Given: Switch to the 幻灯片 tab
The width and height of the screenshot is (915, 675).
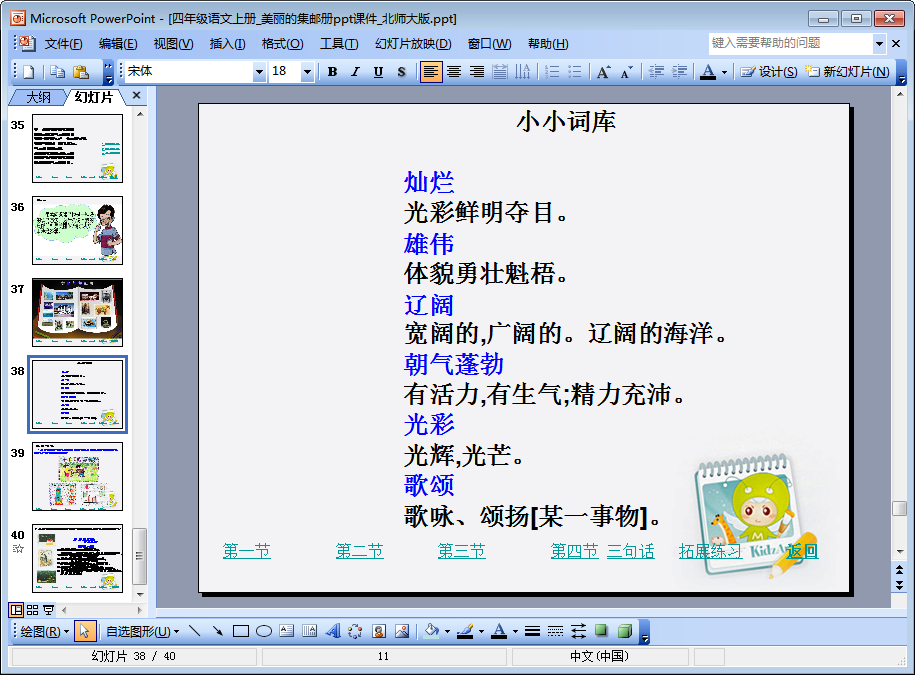Looking at the screenshot, I should [93, 97].
